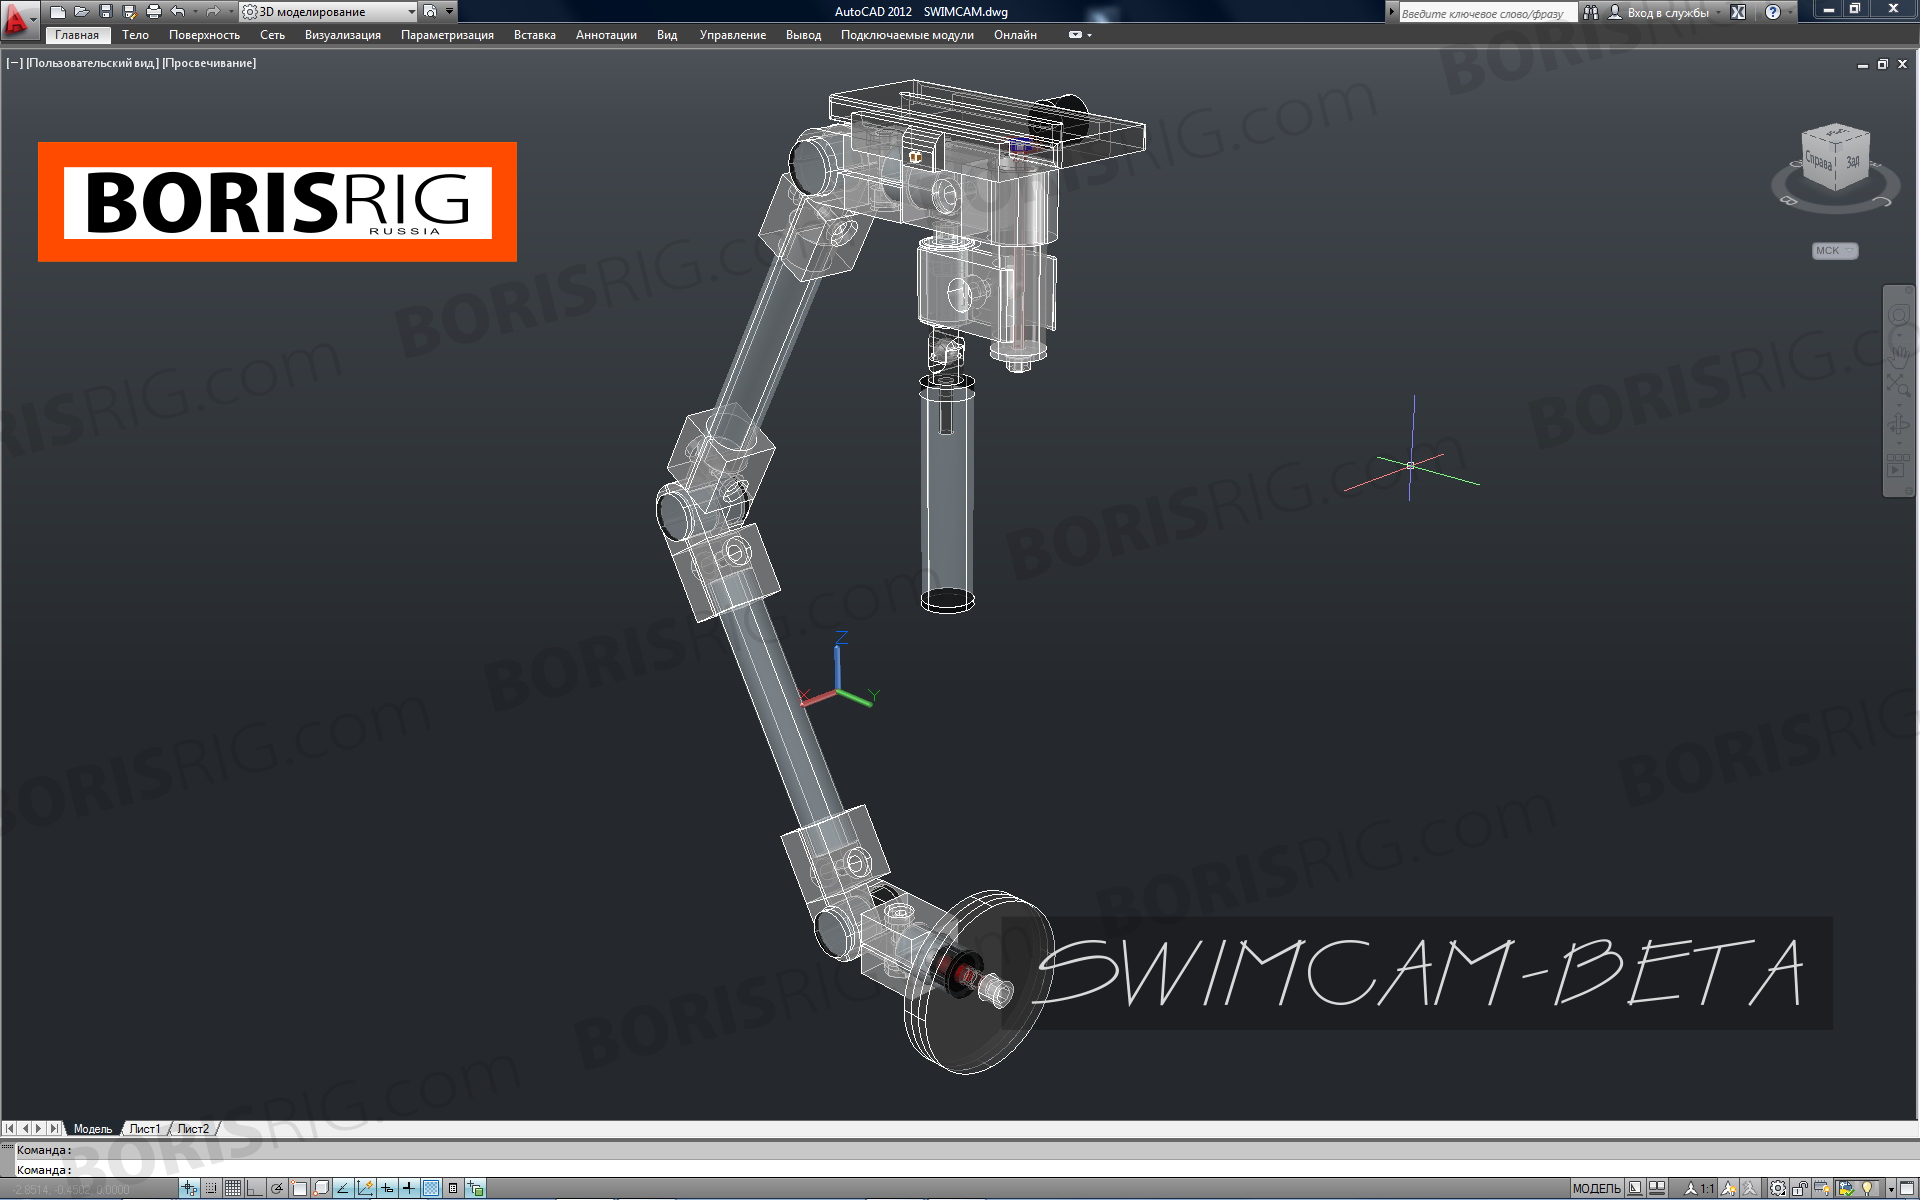Open the МСК coordinate system dropdown

pyautogui.click(x=1835, y=251)
